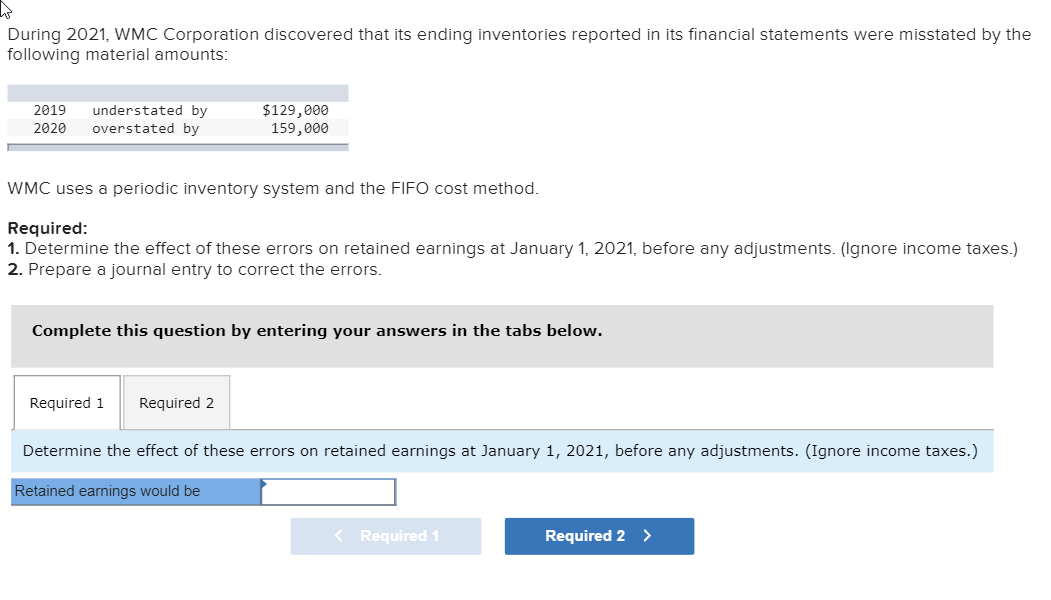Select the "Retained earnings would be" label cell
This screenshot has height=600, width=1051.
tap(136, 492)
